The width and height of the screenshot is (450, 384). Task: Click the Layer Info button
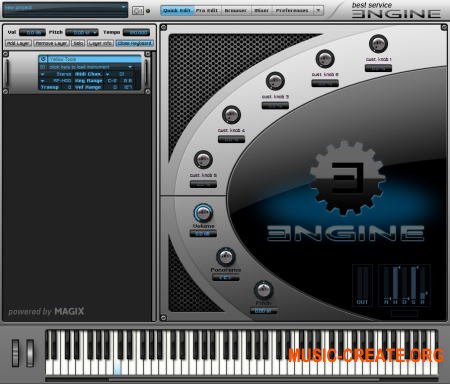click(100, 43)
